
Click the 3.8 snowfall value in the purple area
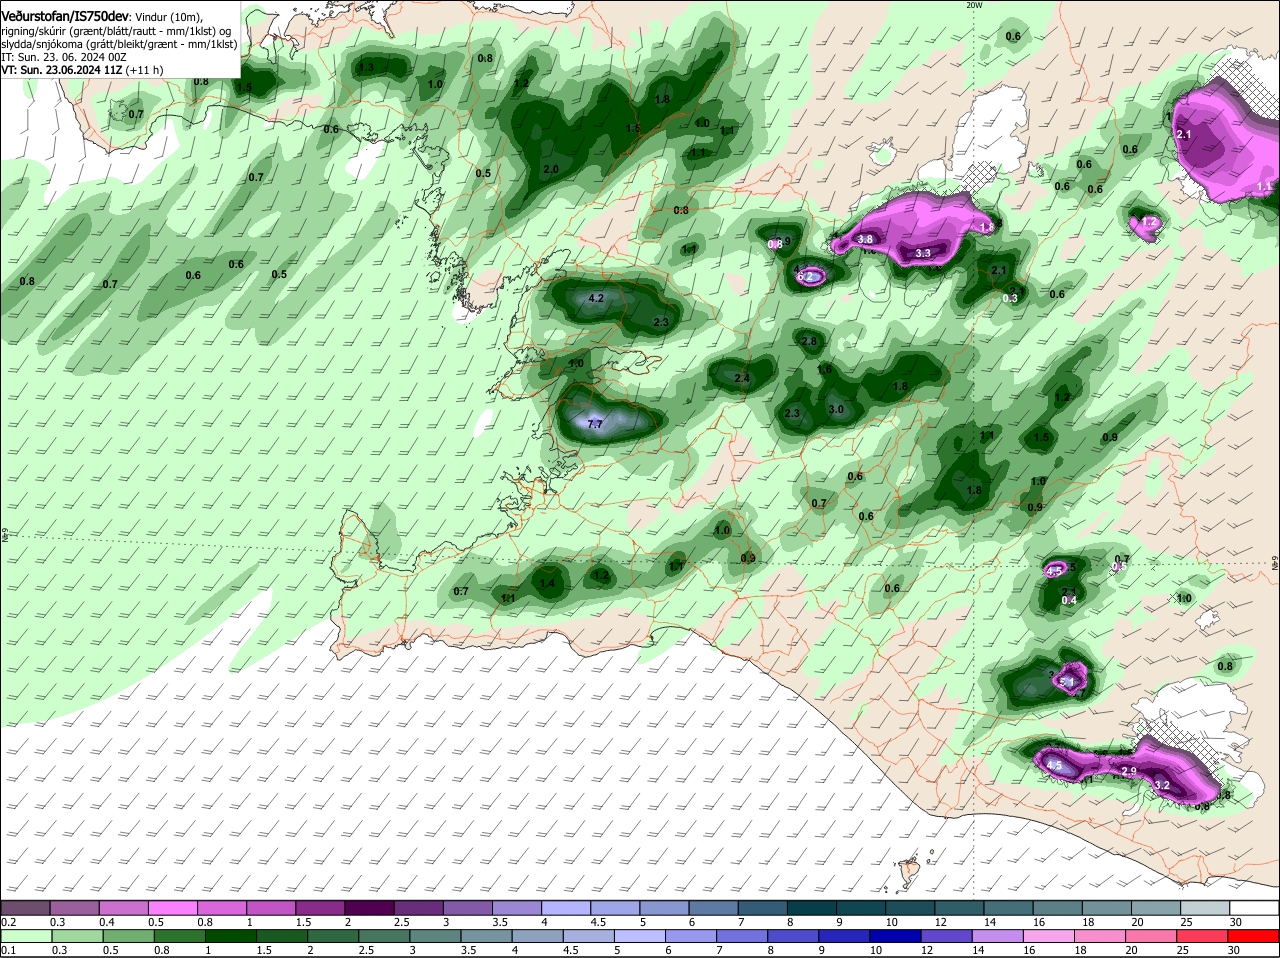[866, 240]
